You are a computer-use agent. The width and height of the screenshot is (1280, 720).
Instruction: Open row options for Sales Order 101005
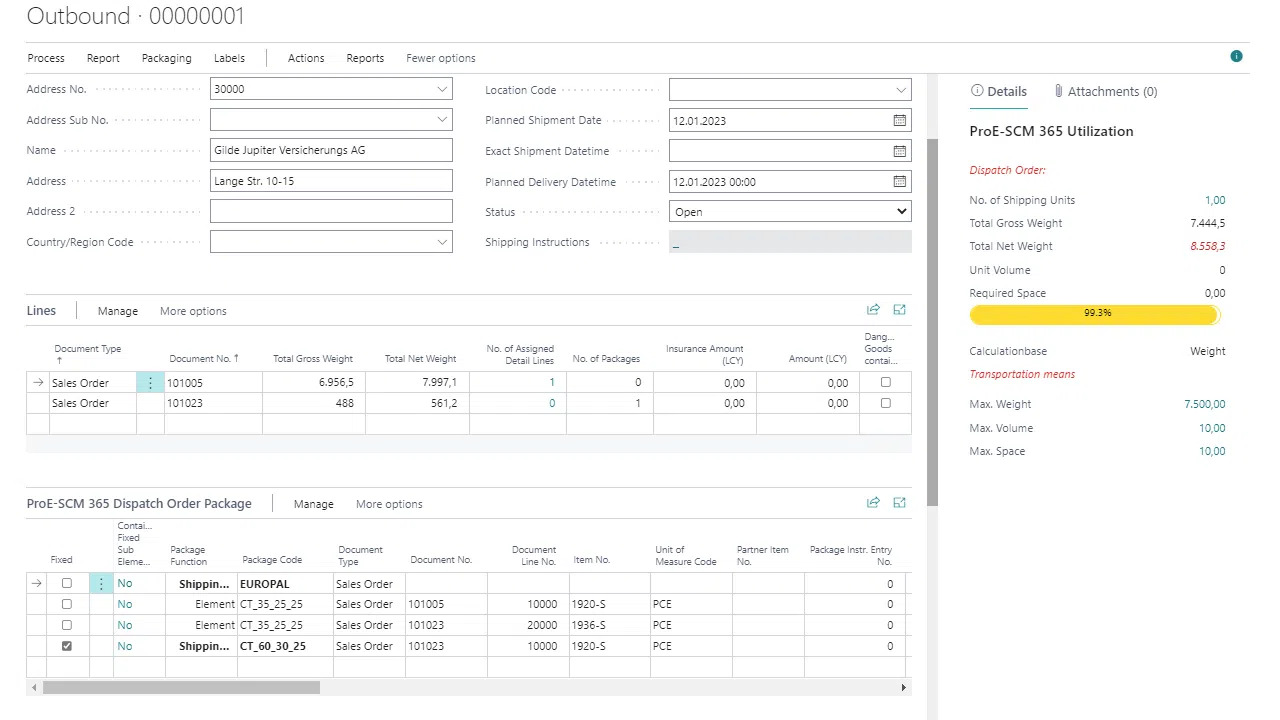[x=150, y=383]
